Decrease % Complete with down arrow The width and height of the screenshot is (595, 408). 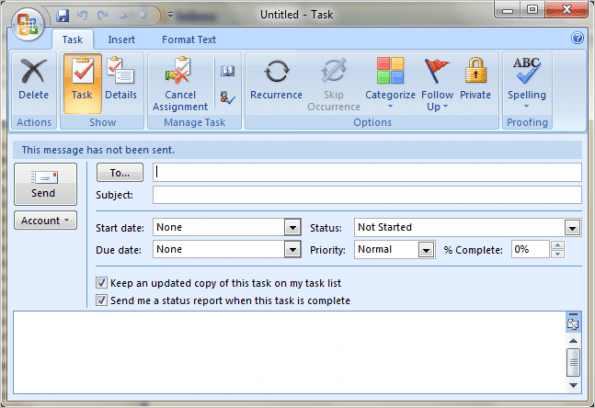pyautogui.click(x=558, y=254)
